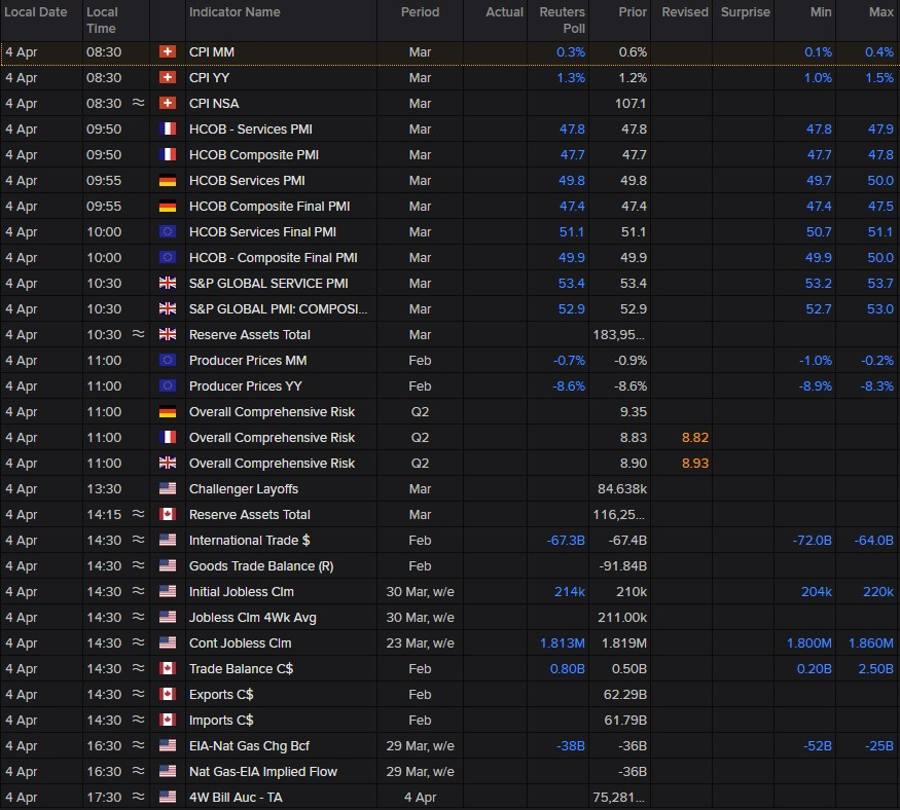900x810 pixels.
Task: Click the Swiss flag in the CPI MM row
Action: point(167,52)
